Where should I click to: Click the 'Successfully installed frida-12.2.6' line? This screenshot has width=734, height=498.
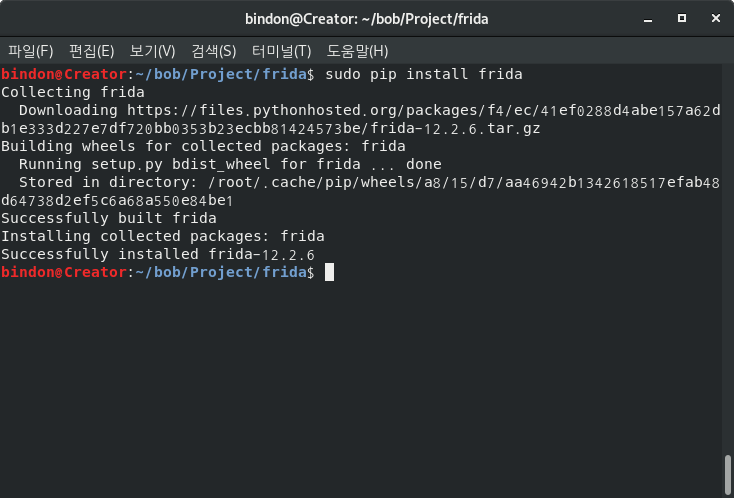pyautogui.click(x=158, y=254)
